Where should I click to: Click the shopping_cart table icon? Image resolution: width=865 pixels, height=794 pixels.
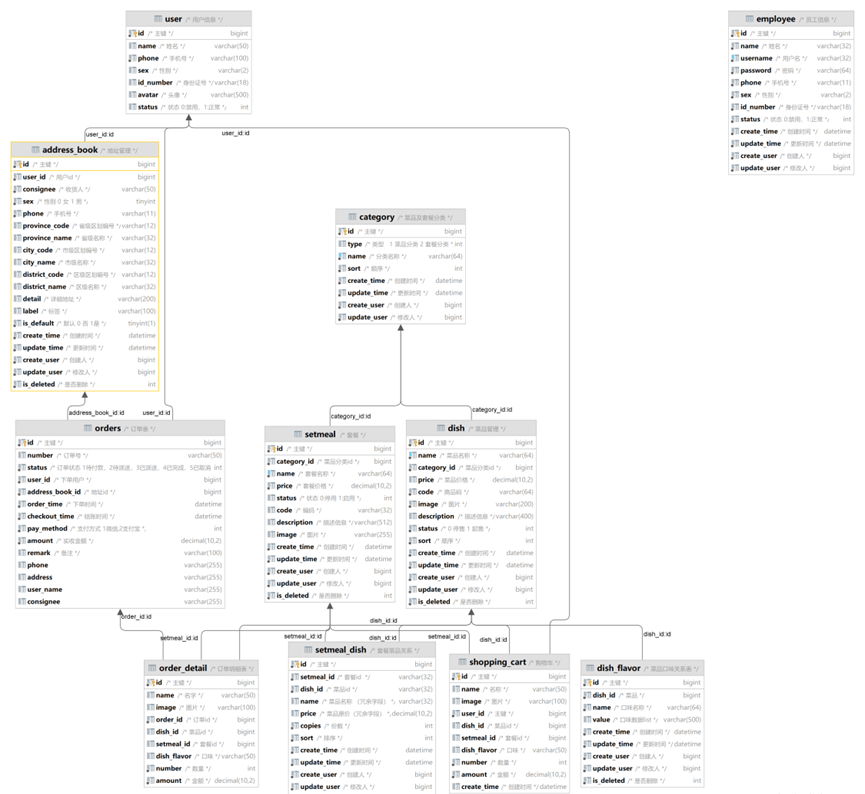click(x=462, y=662)
